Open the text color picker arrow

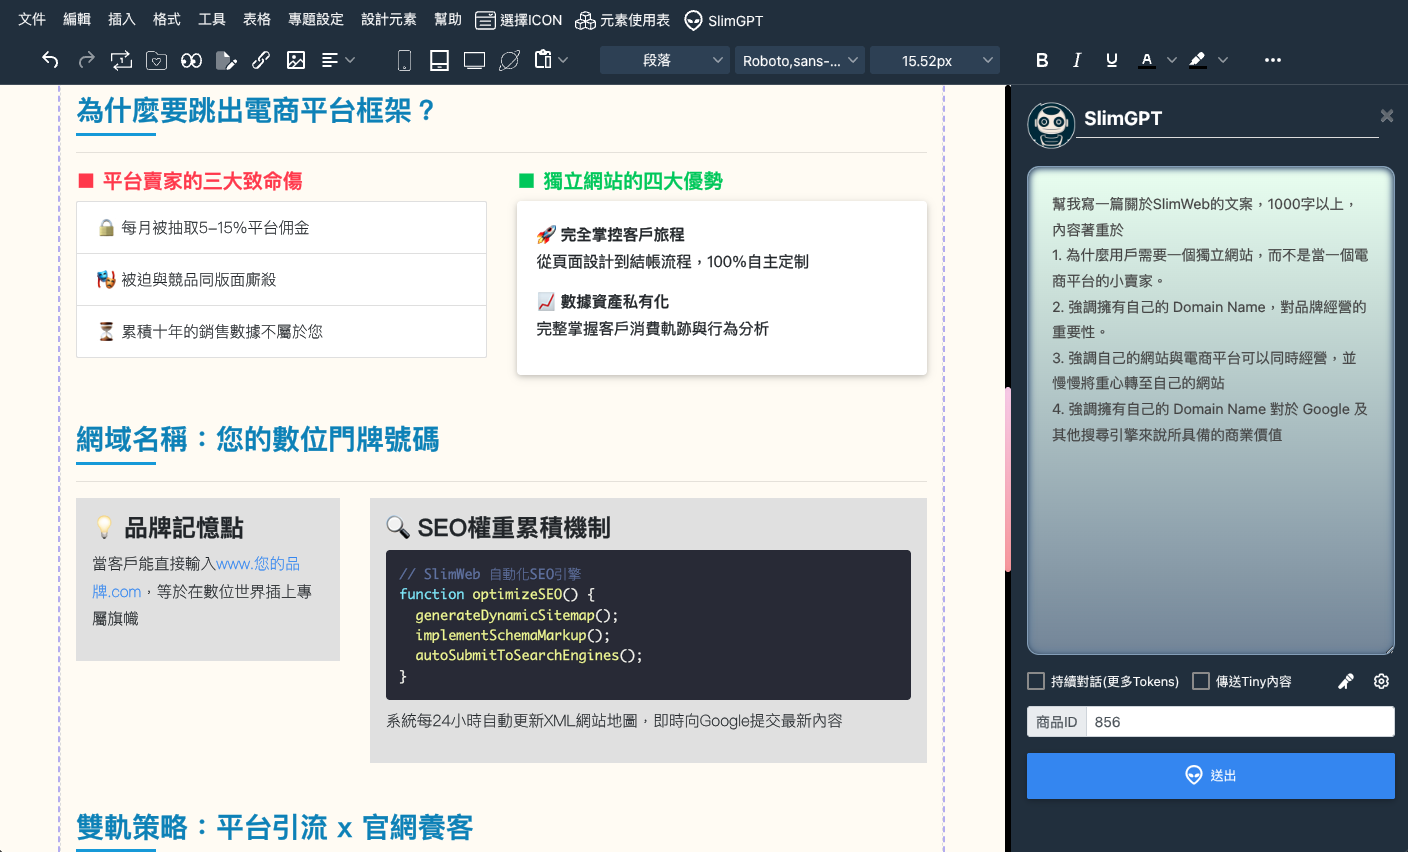click(1172, 60)
